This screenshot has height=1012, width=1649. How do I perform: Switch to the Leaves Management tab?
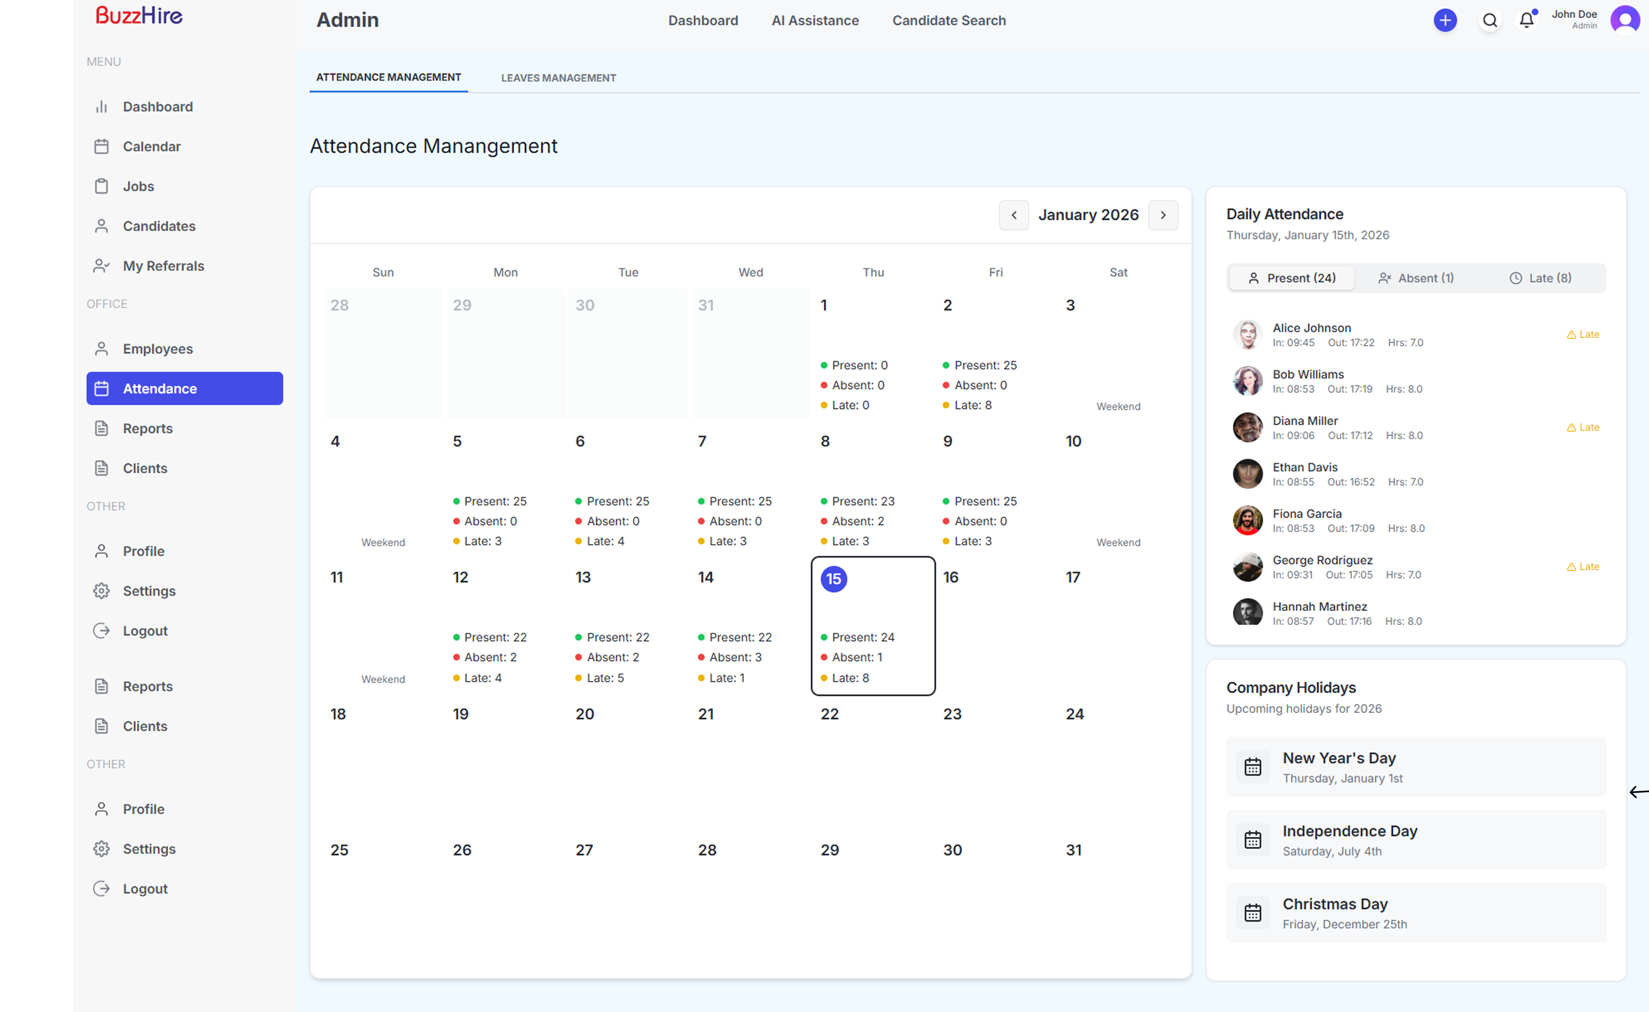tap(558, 77)
